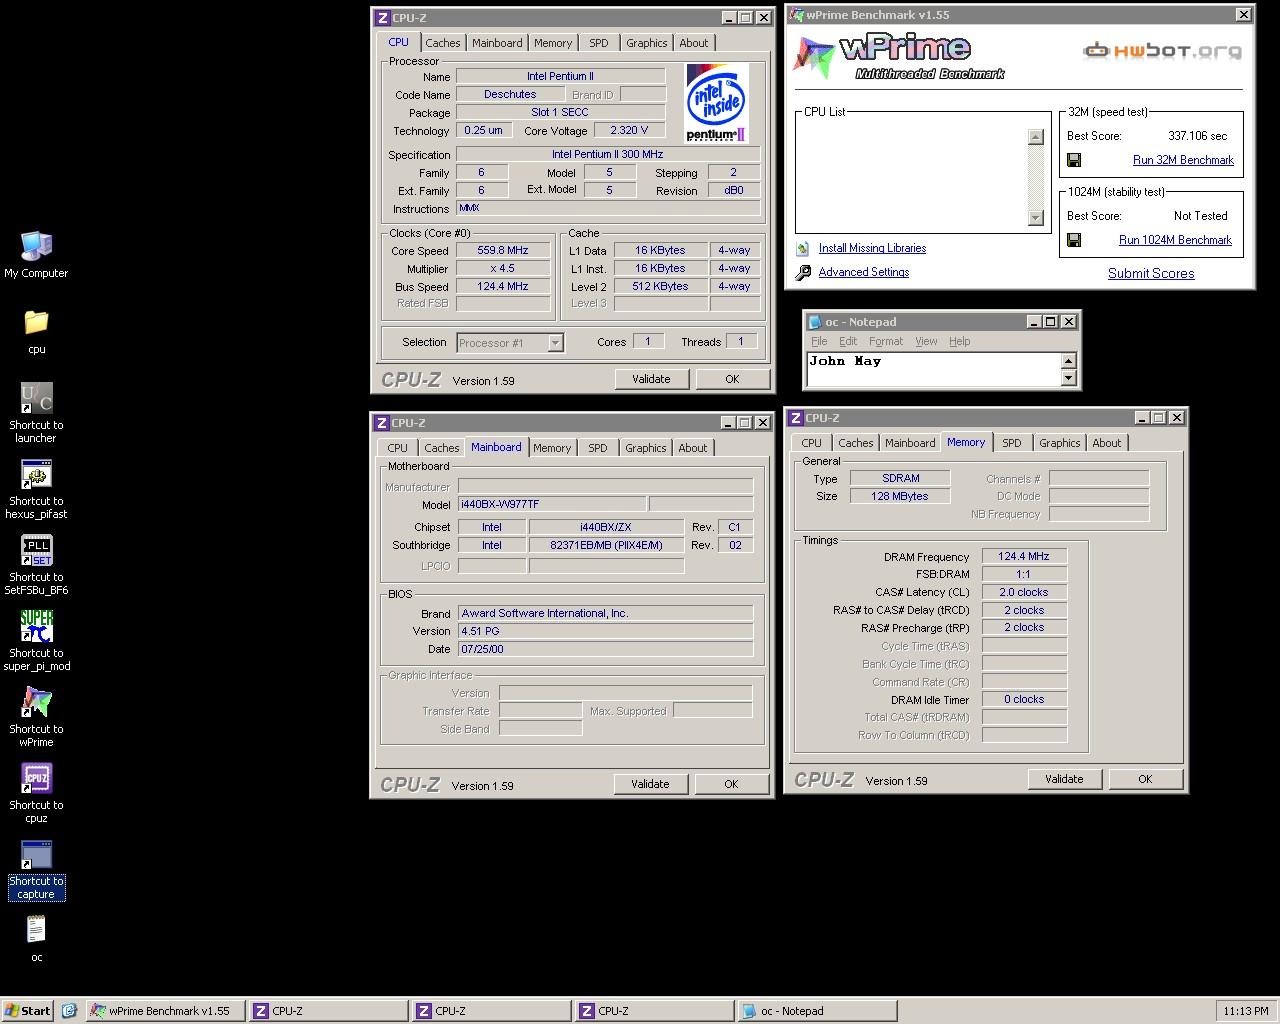The image size is (1280, 1024).
Task: Click OK in the CPU tab window
Action: tap(732, 379)
